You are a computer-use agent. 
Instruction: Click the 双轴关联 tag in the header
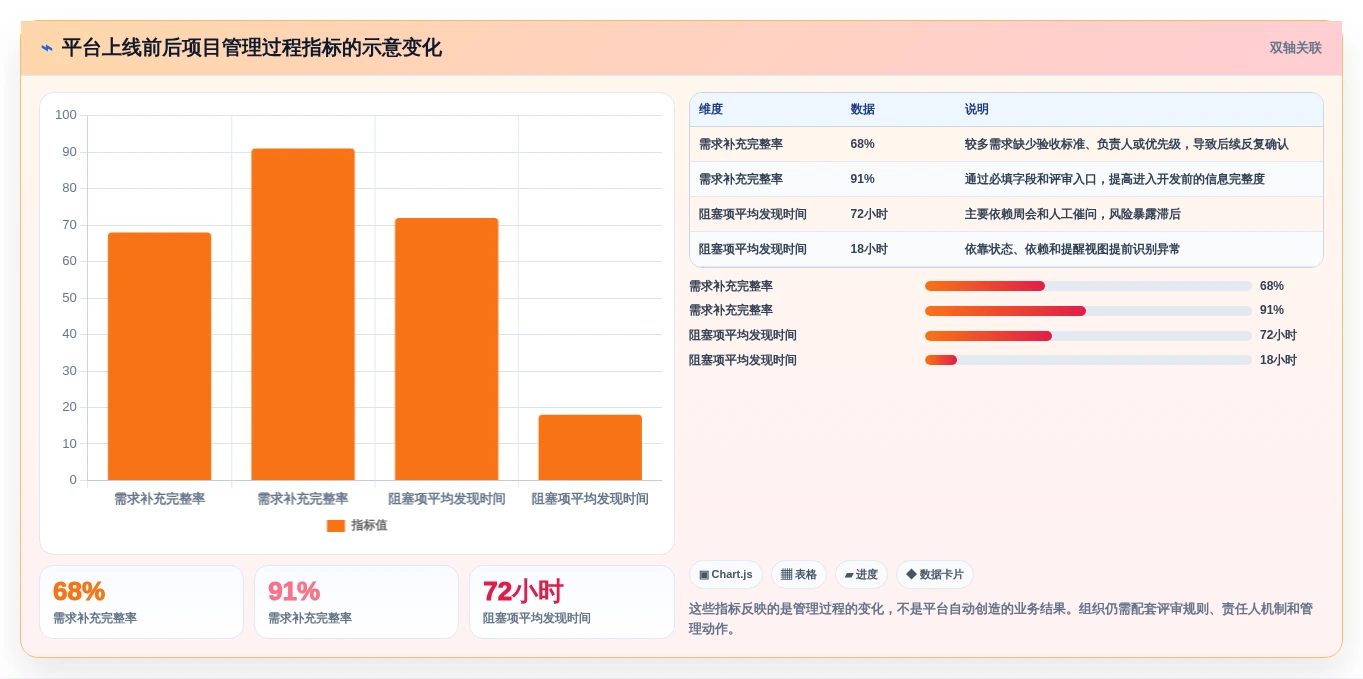point(1296,48)
